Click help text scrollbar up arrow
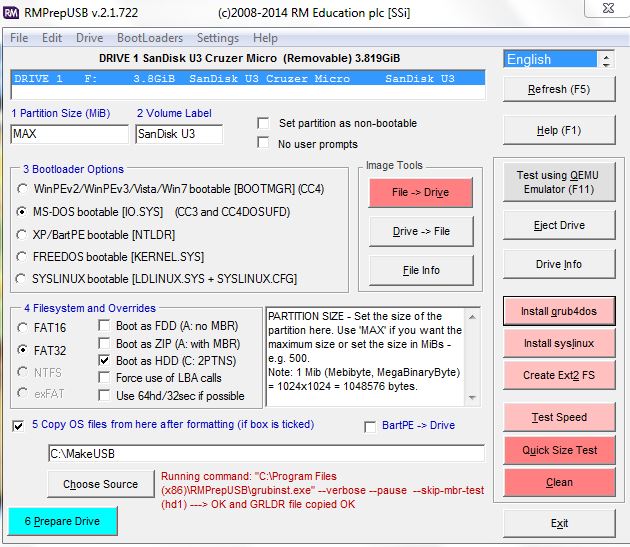The width and height of the screenshot is (630, 547). pos(472,317)
